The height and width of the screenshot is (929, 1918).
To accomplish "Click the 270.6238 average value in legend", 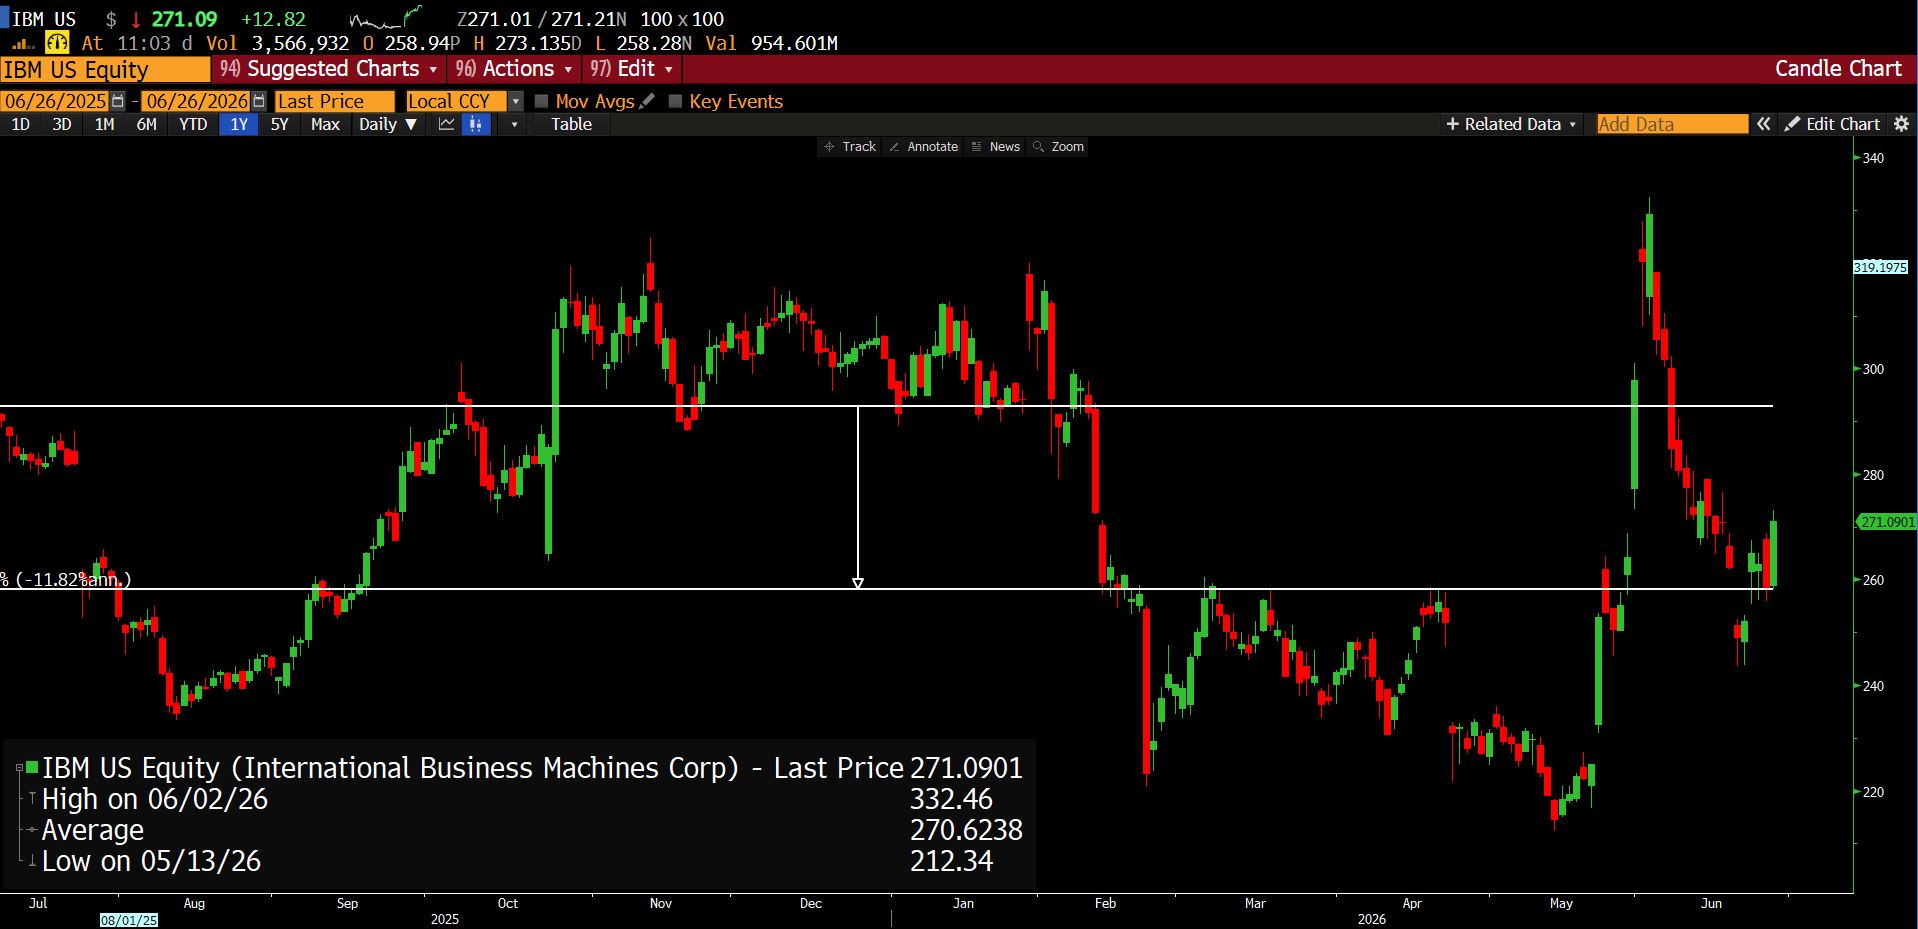I will tap(966, 830).
